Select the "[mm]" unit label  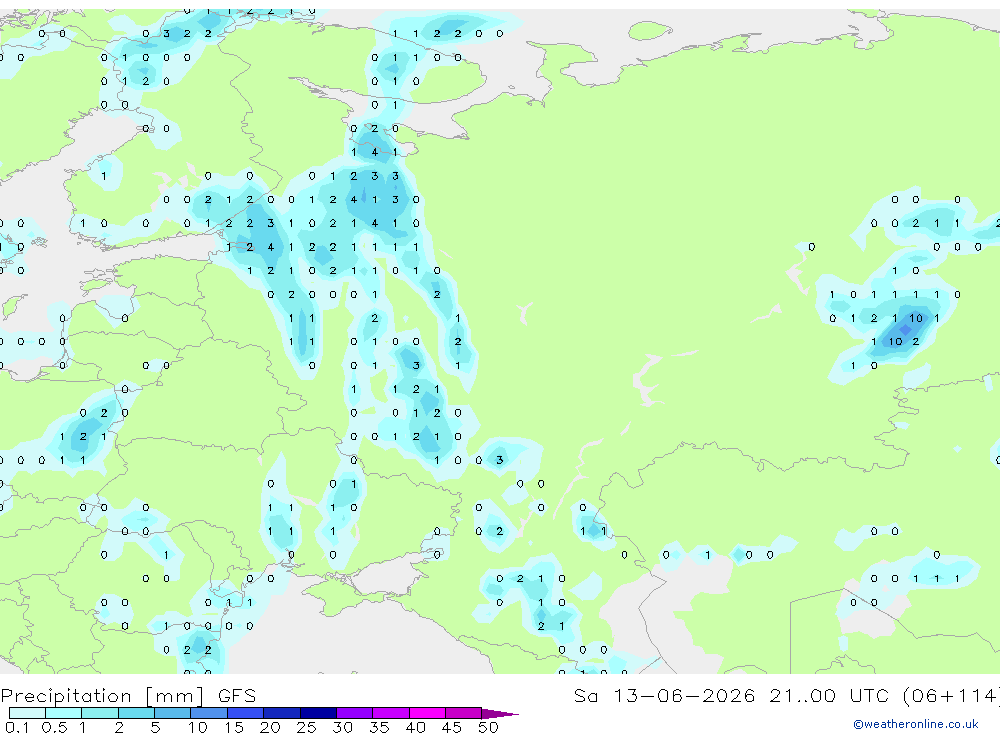[175, 695]
